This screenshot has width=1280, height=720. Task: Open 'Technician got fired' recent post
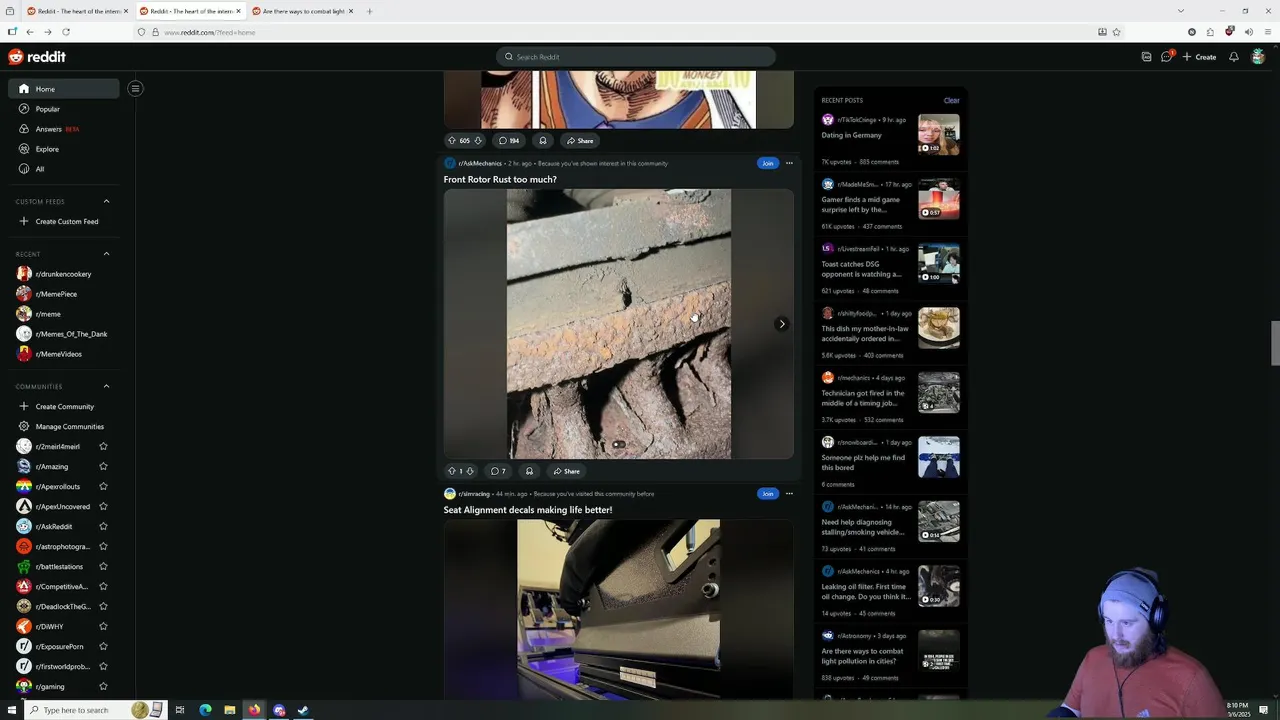pyautogui.click(x=864, y=399)
